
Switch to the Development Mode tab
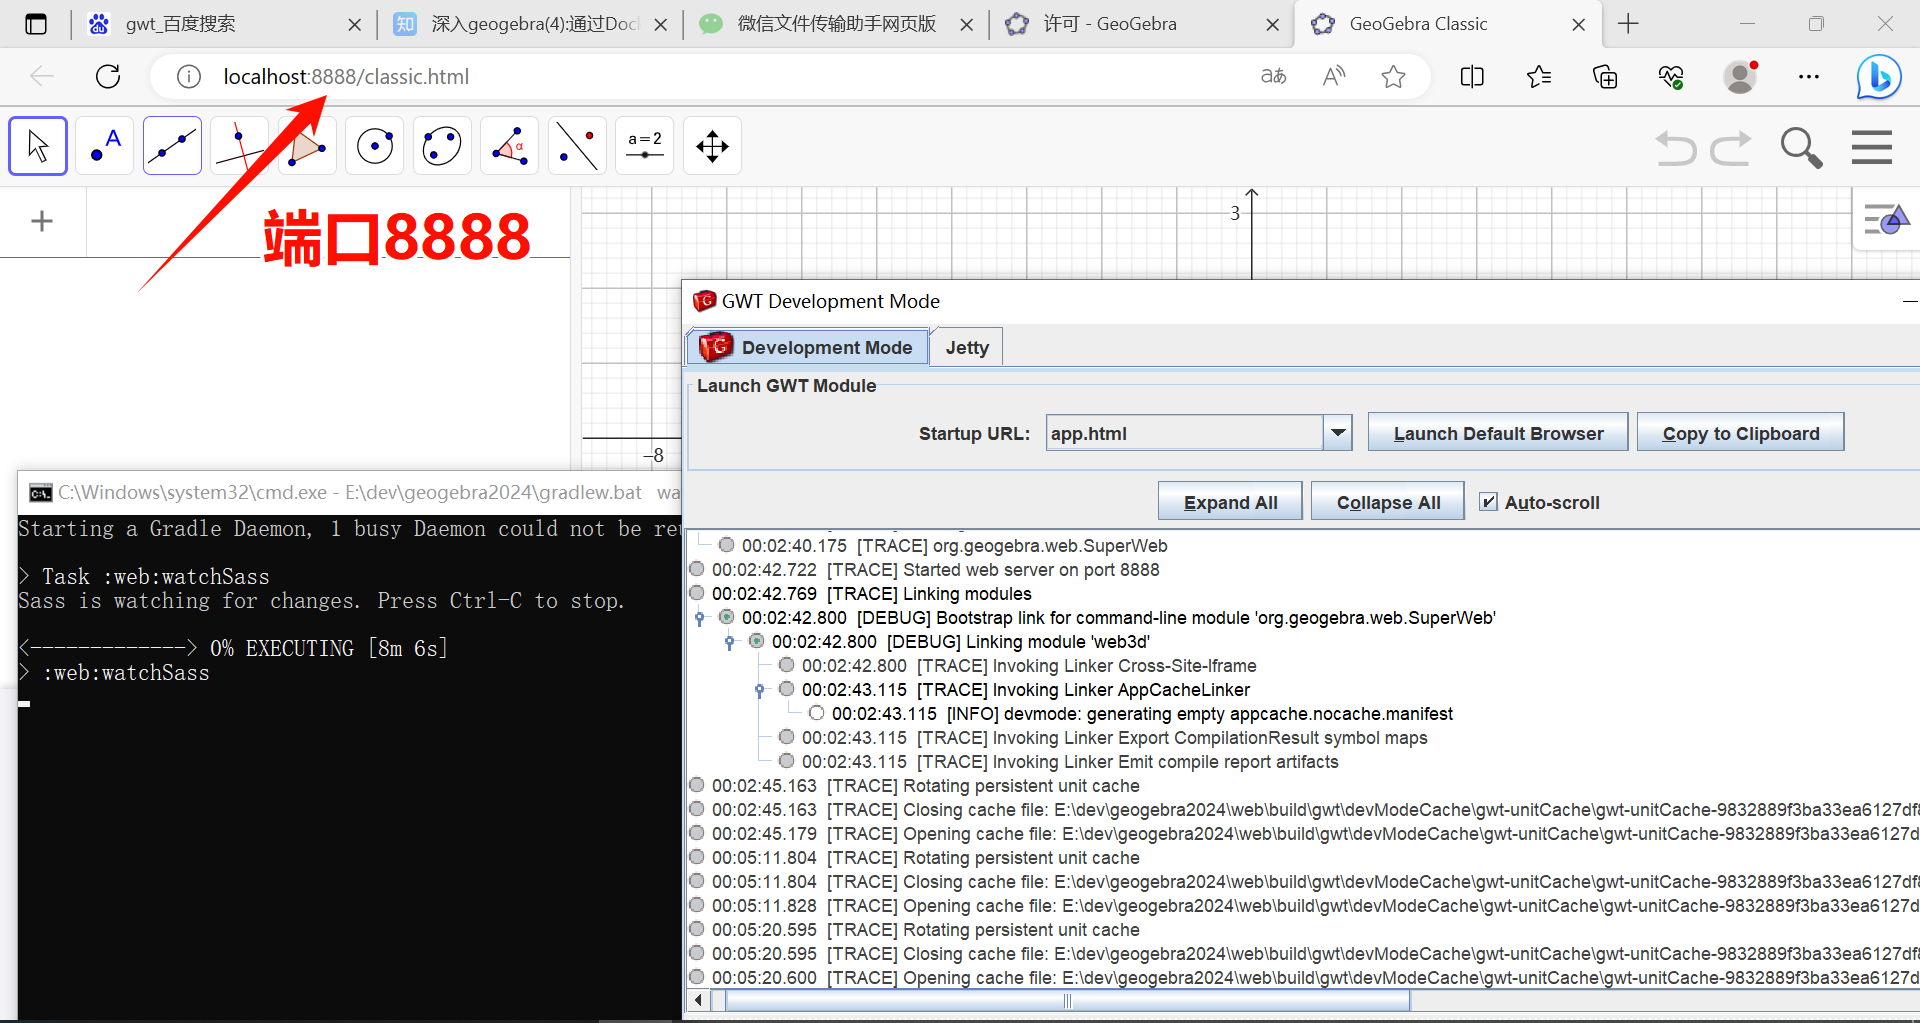(808, 347)
